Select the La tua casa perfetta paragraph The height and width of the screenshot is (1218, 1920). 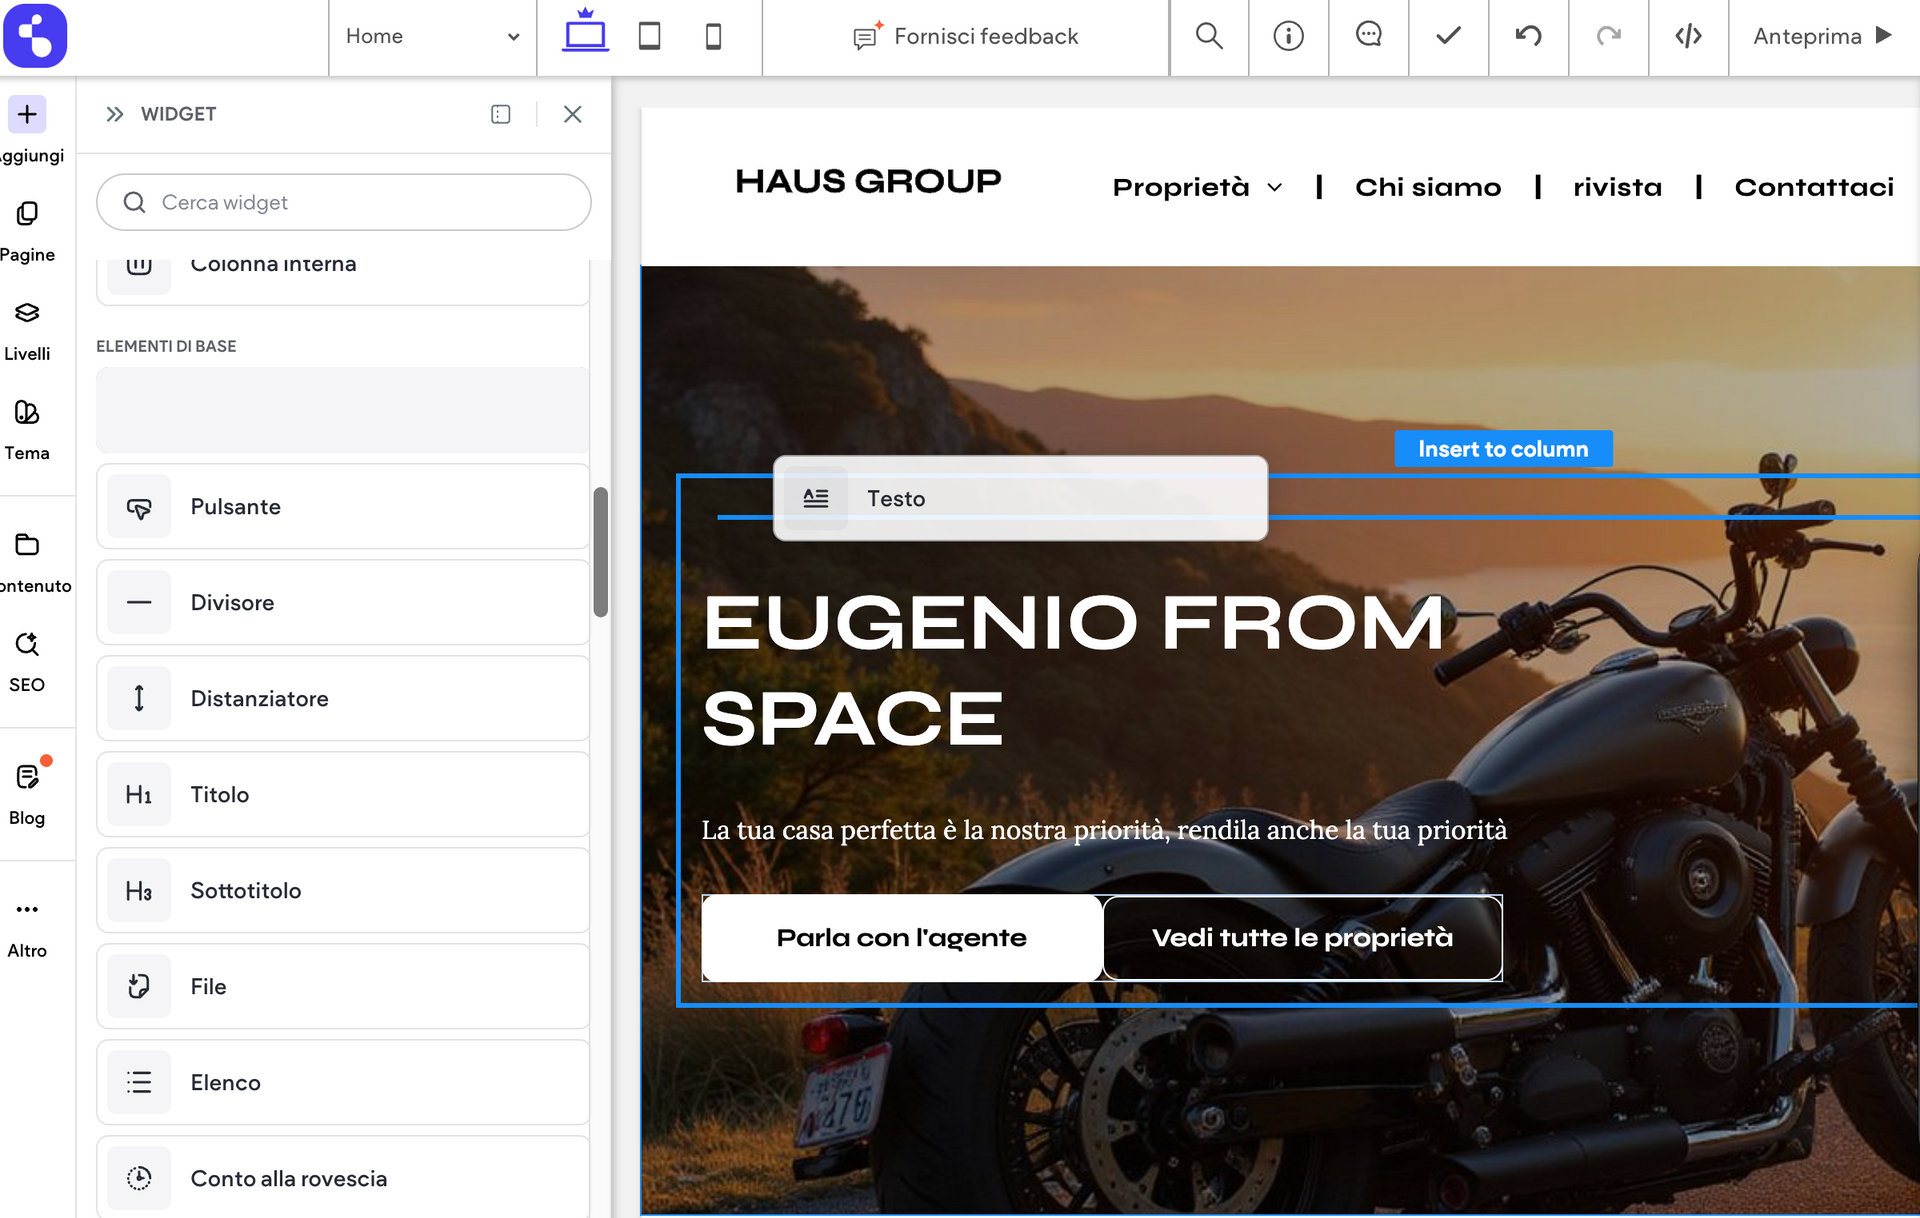1104,830
